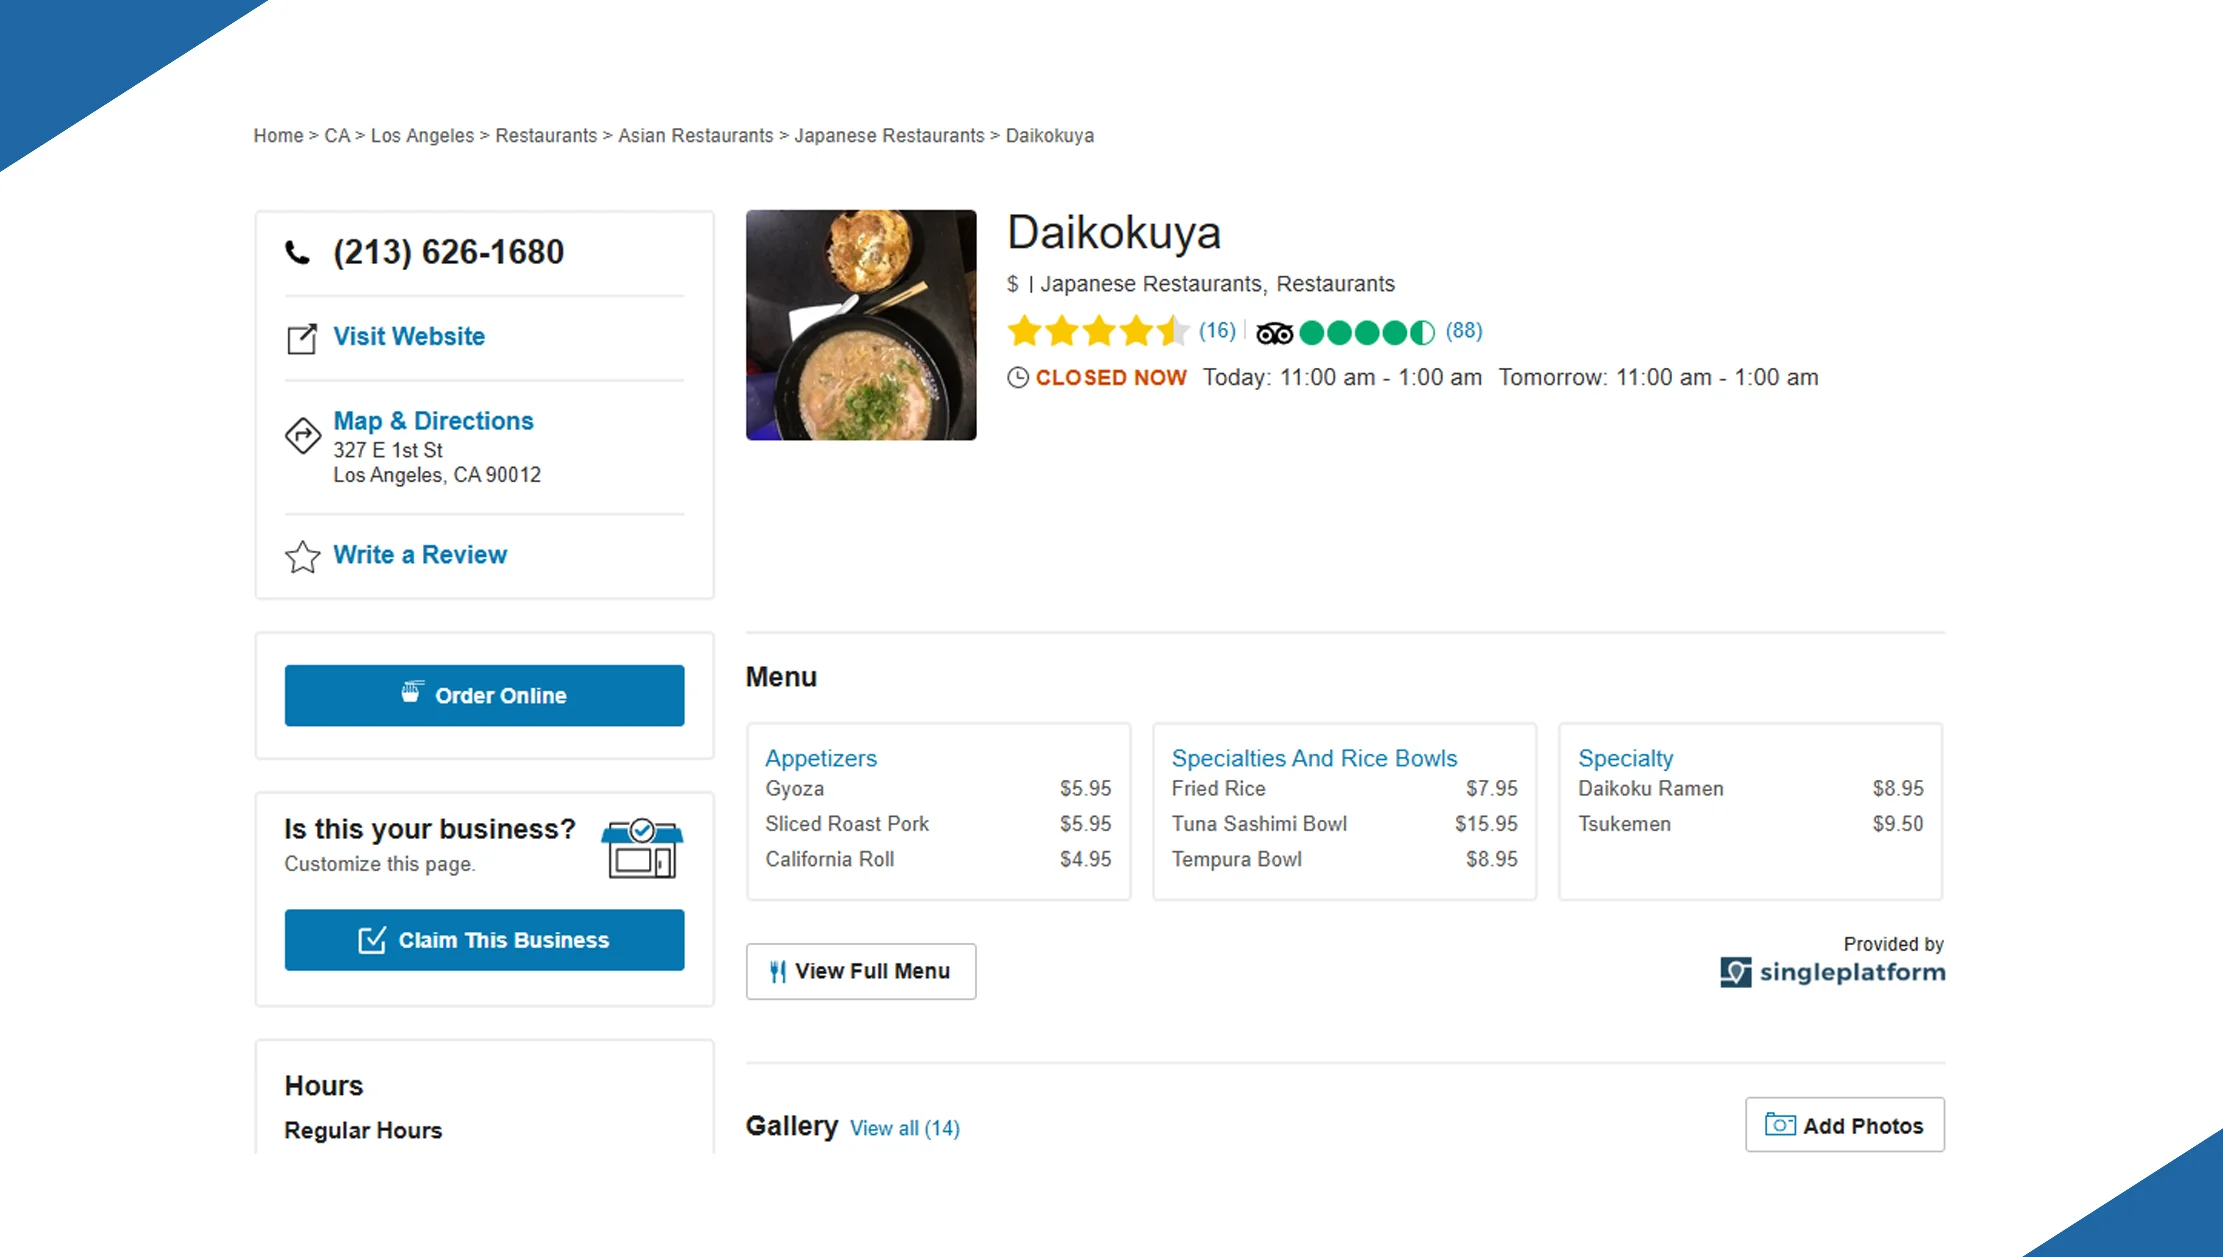Screen dimensions: 2223x1257
Task: Go to Los Angeles breadcrumb
Action: [422, 136]
